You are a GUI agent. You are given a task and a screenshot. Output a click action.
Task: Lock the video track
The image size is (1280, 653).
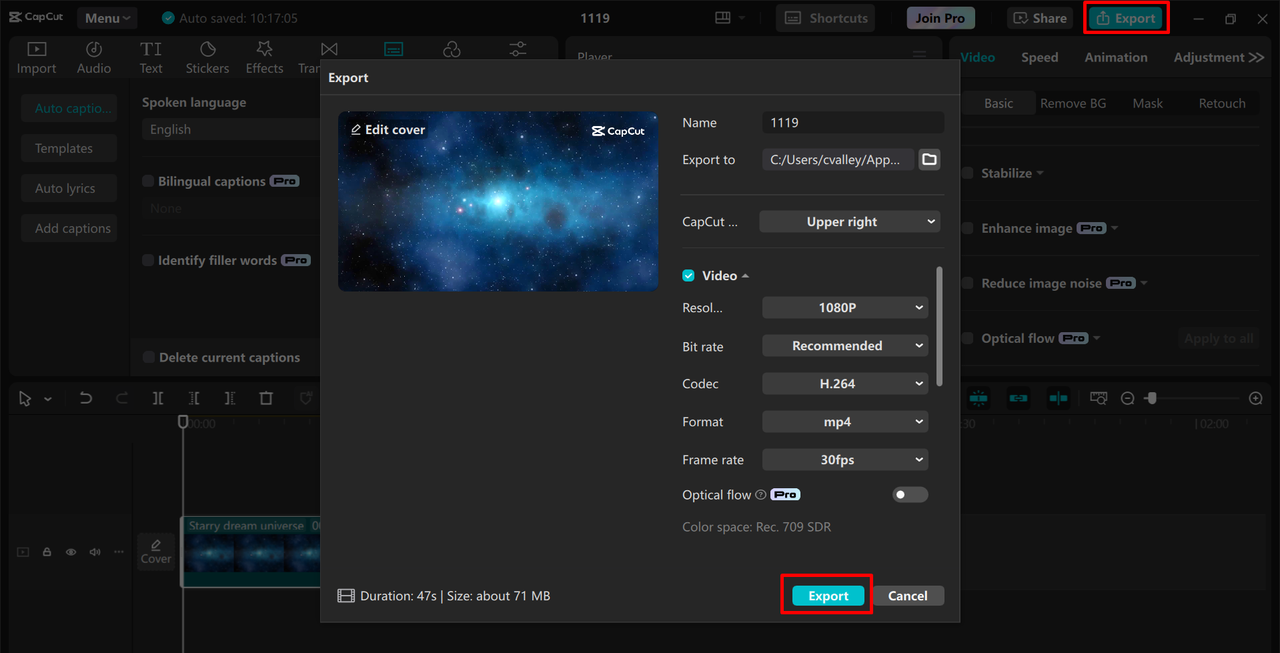(47, 552)
